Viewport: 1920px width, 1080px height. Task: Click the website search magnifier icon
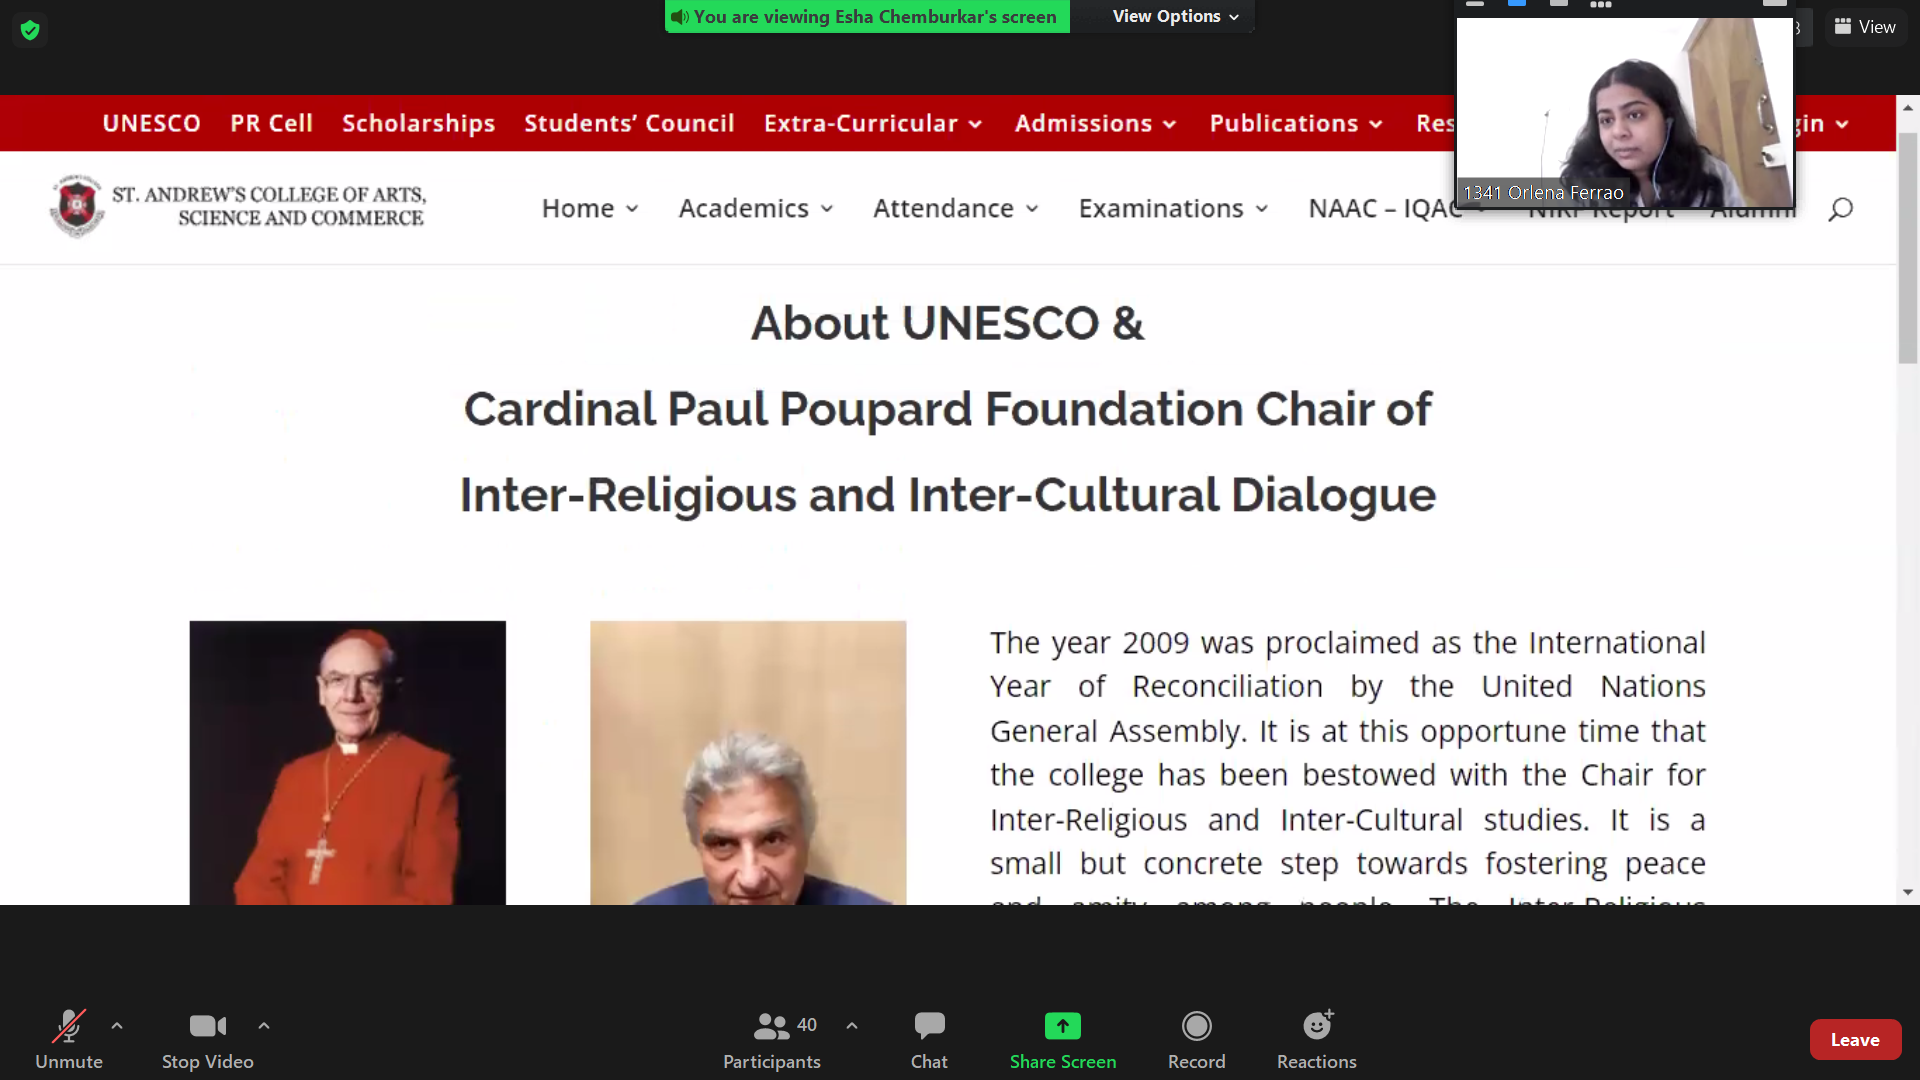(x=1841, y=208)
